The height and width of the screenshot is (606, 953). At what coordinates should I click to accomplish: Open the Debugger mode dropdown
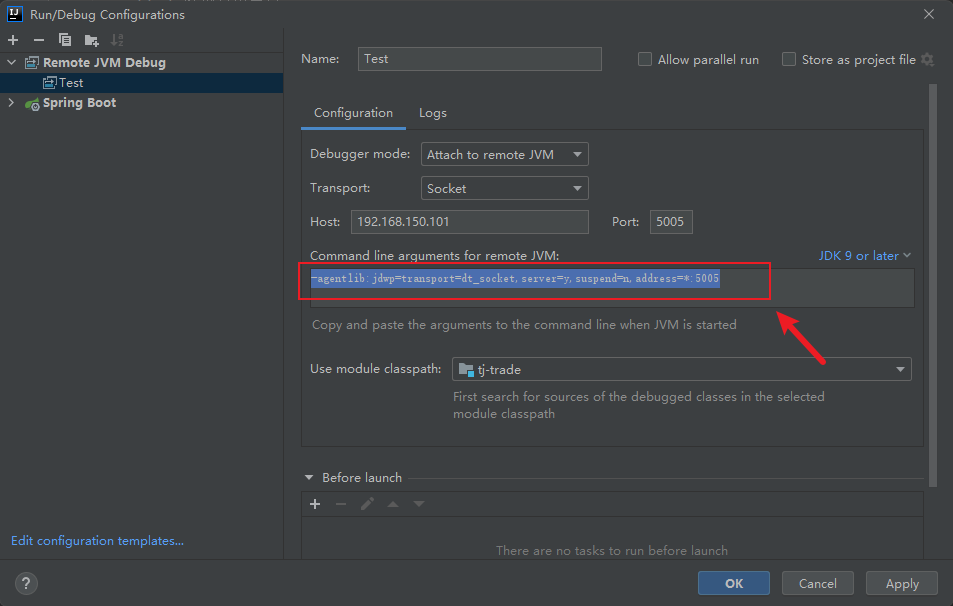504,155
